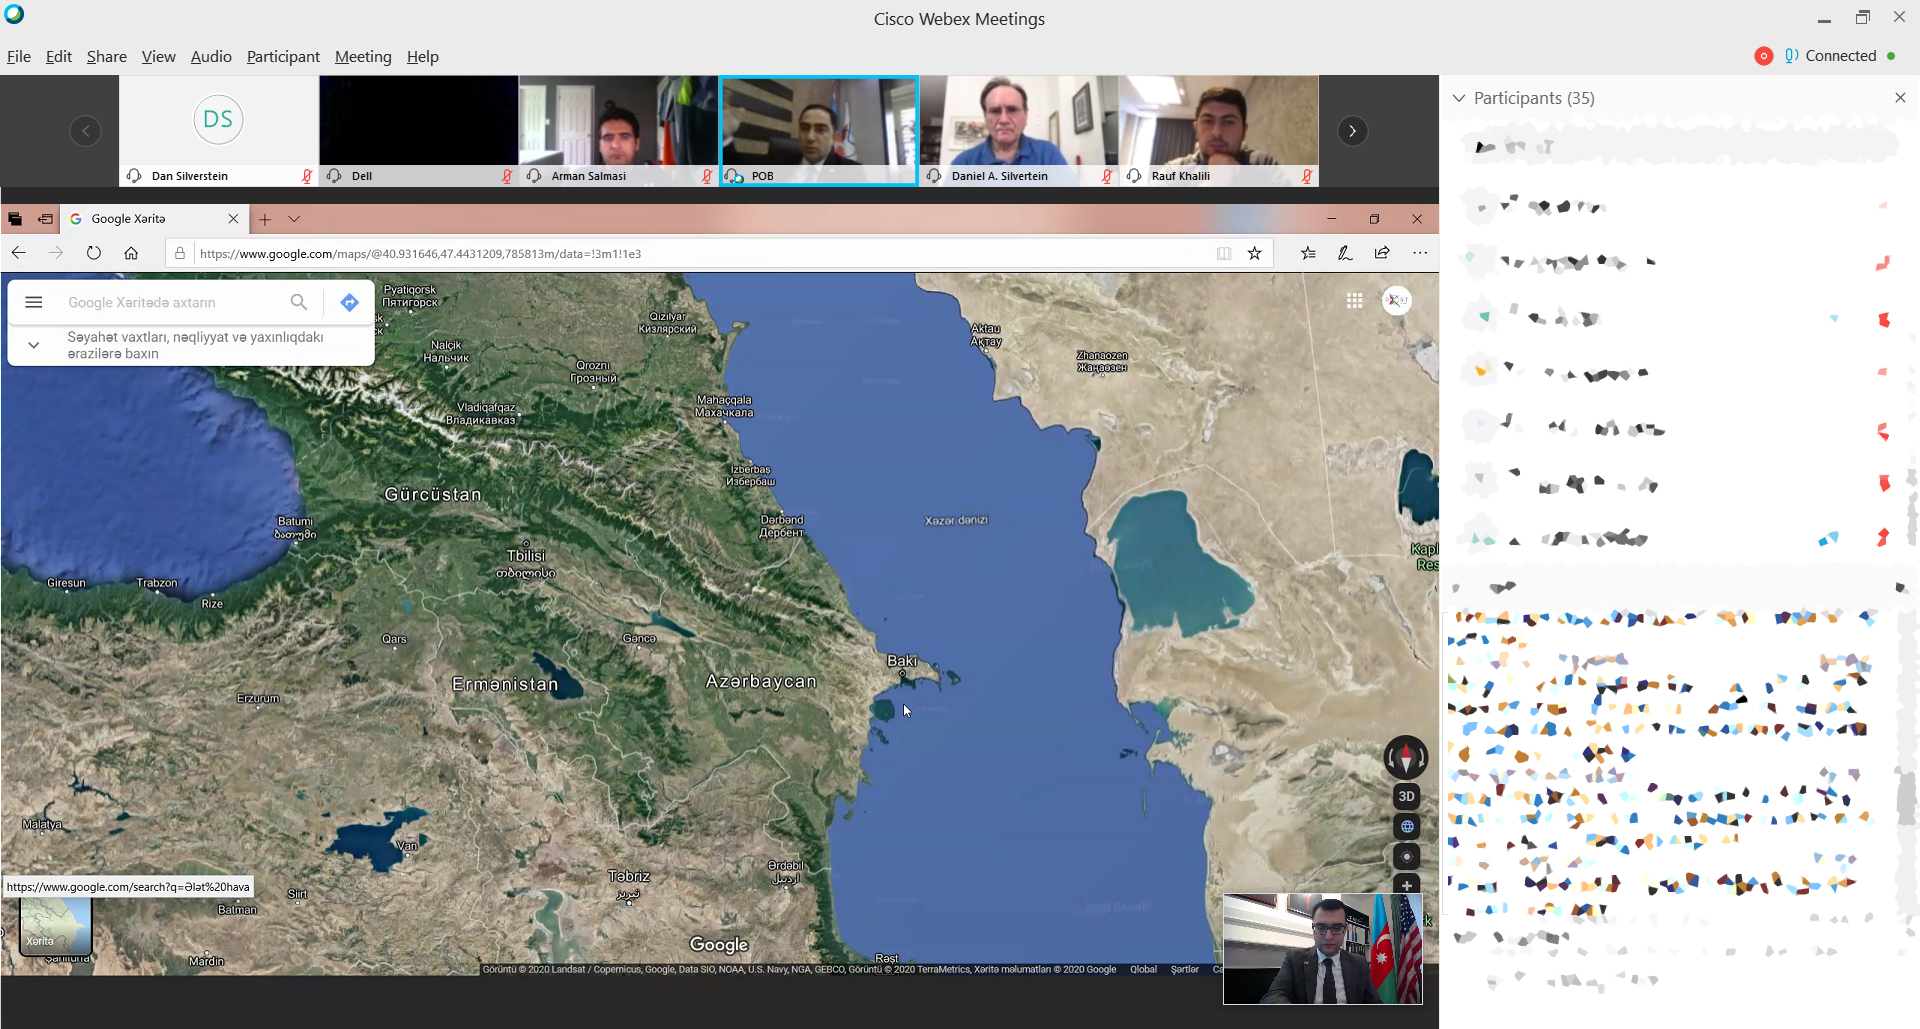Toggle 3D view on the map
This screenshot has width=1920, height=1029.
pos(1406,796)
